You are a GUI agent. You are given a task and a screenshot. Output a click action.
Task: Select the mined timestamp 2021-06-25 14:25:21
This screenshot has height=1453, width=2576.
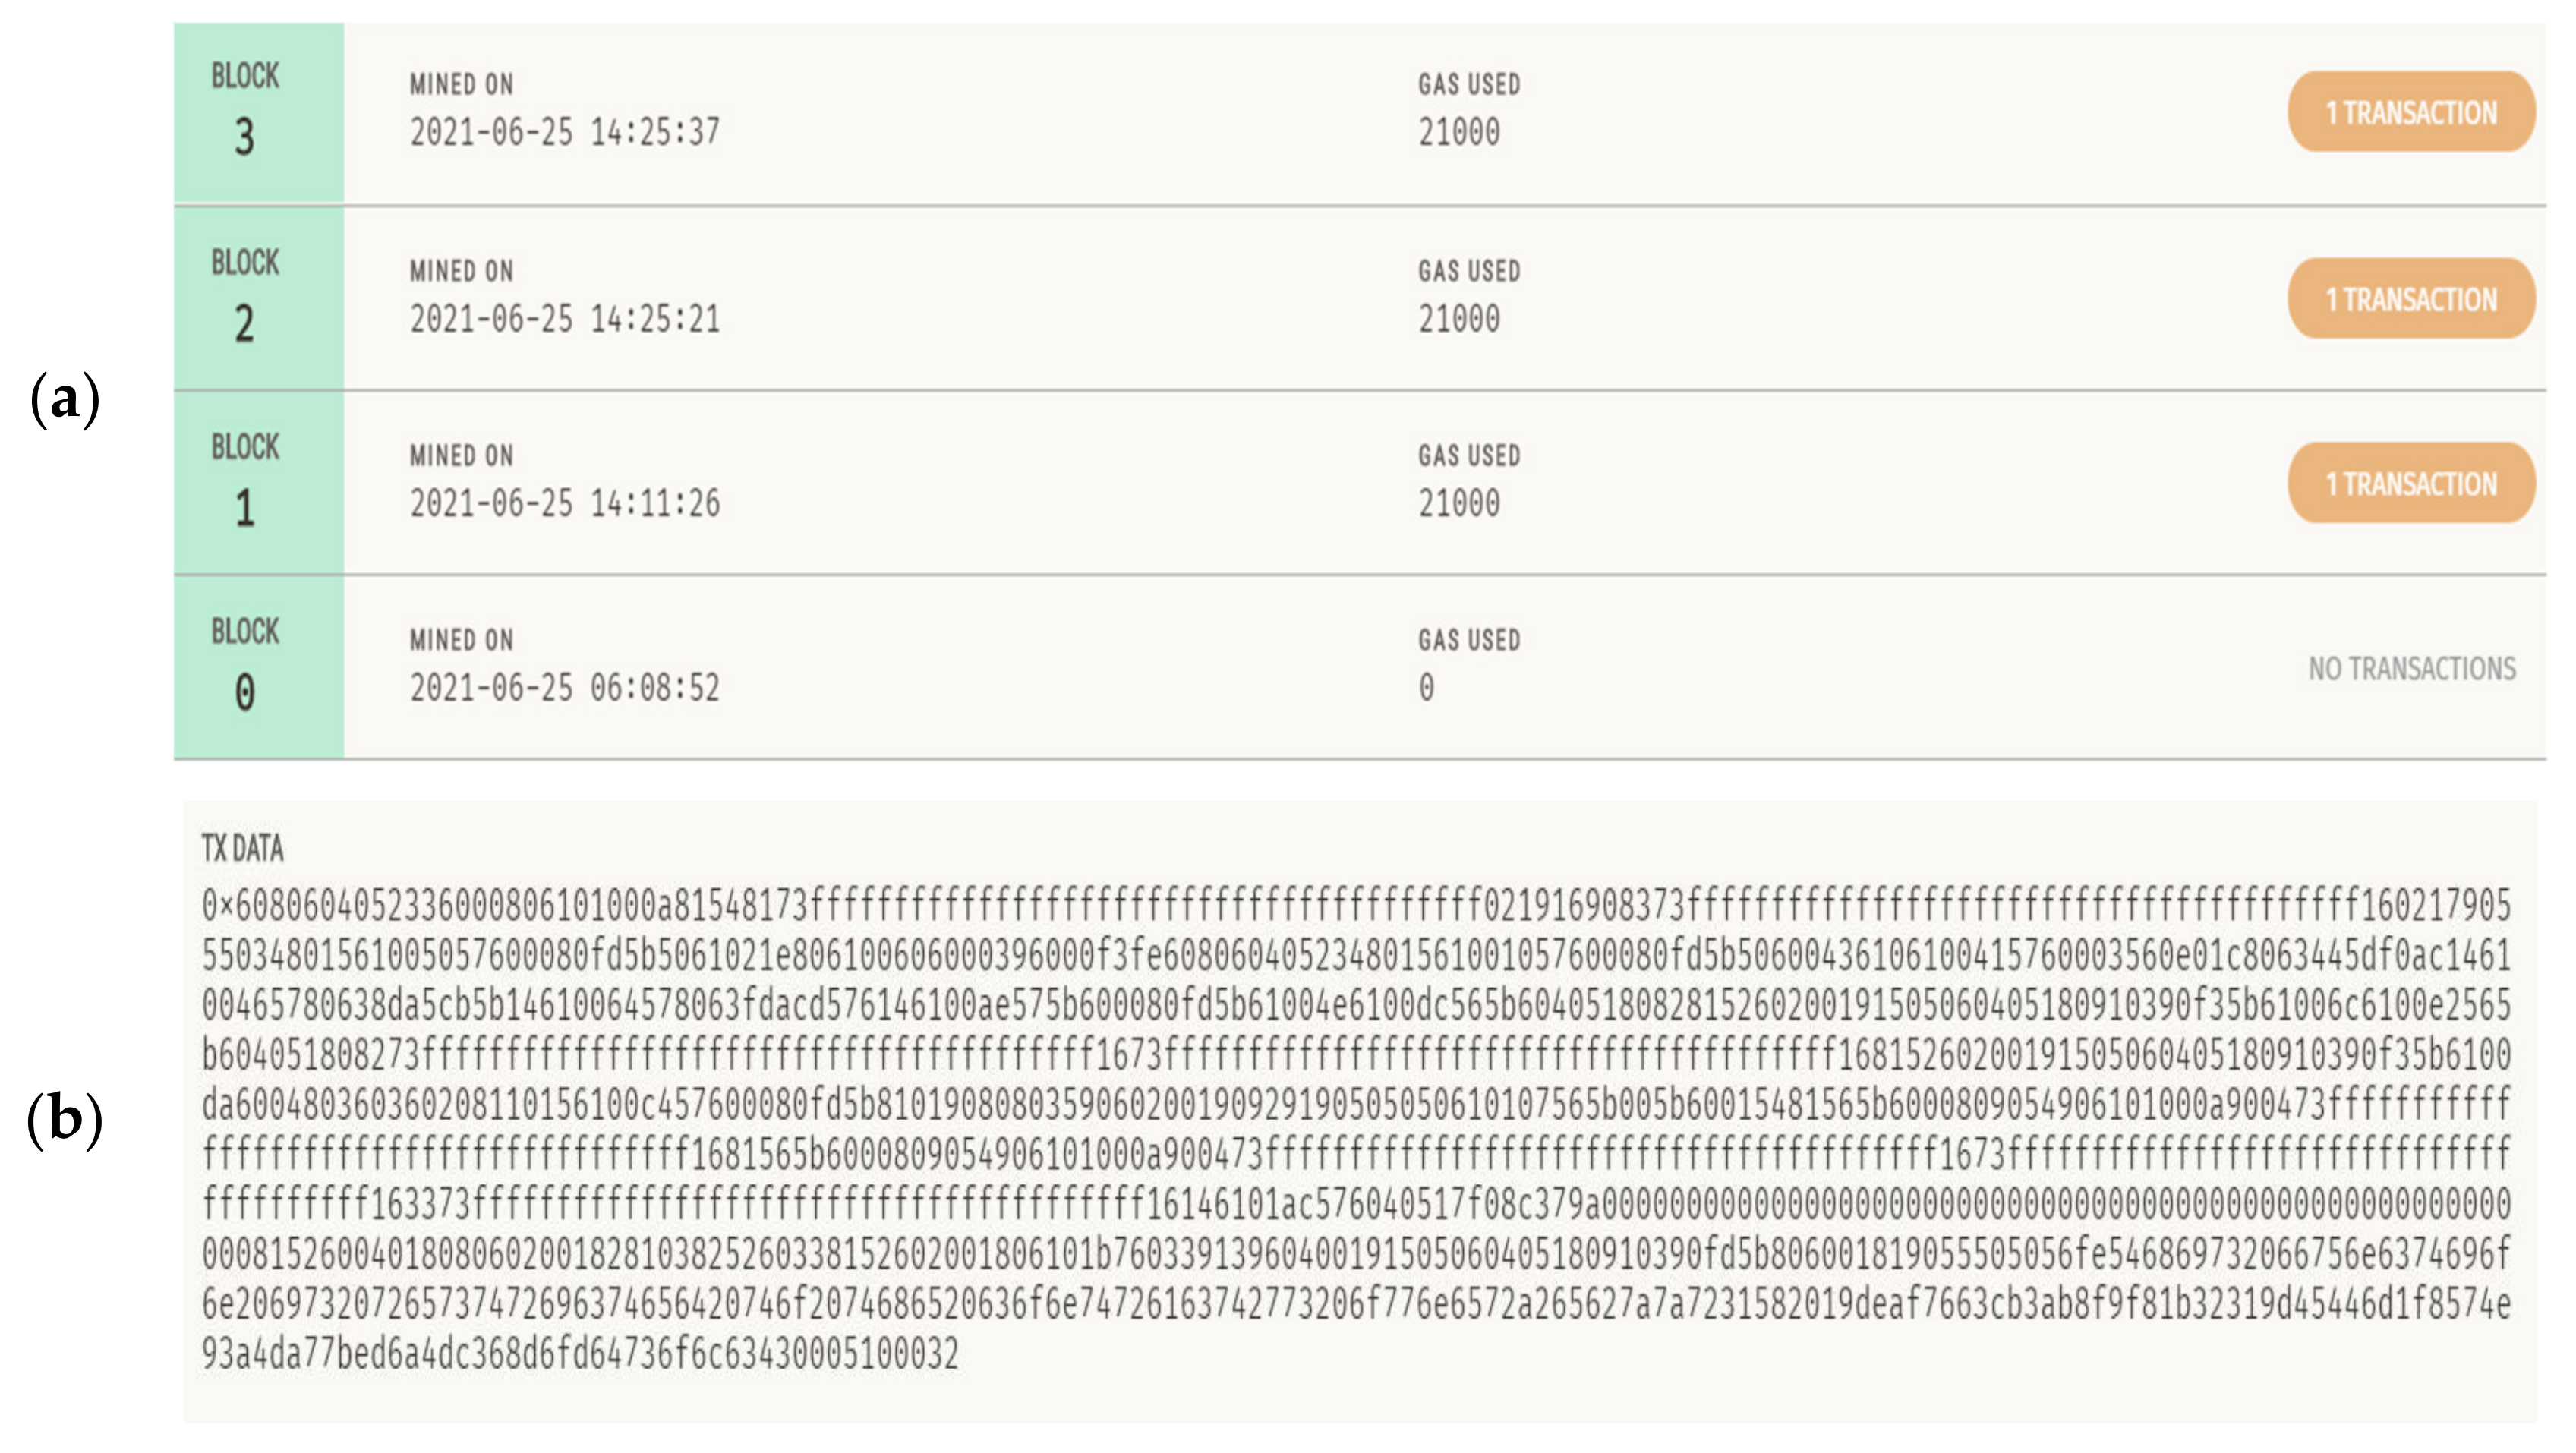click(x=564, y=319)
